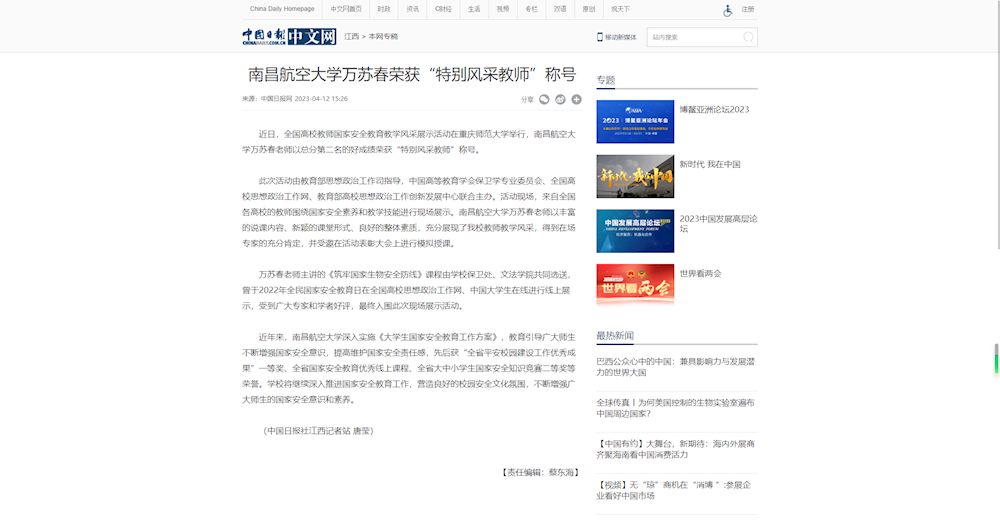Click the China Daily 中文网 logo
This screenshot has height=520, width=1000.
[x=288, y=37]
